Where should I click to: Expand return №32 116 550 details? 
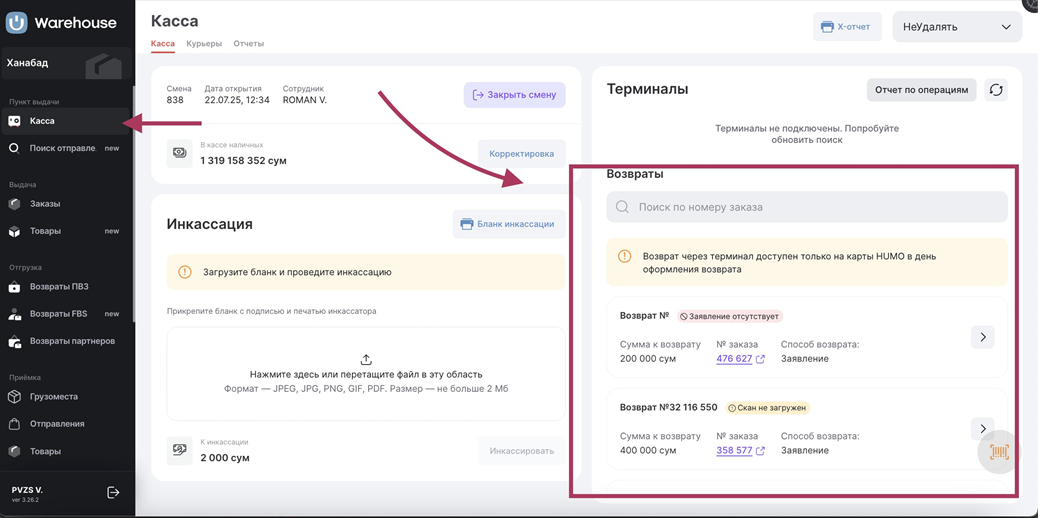[x=982, y=429]
